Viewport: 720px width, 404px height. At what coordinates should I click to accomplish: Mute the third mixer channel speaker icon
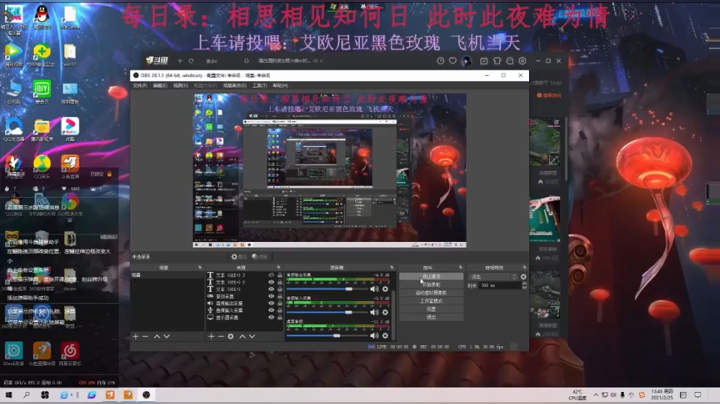[374, 336]
